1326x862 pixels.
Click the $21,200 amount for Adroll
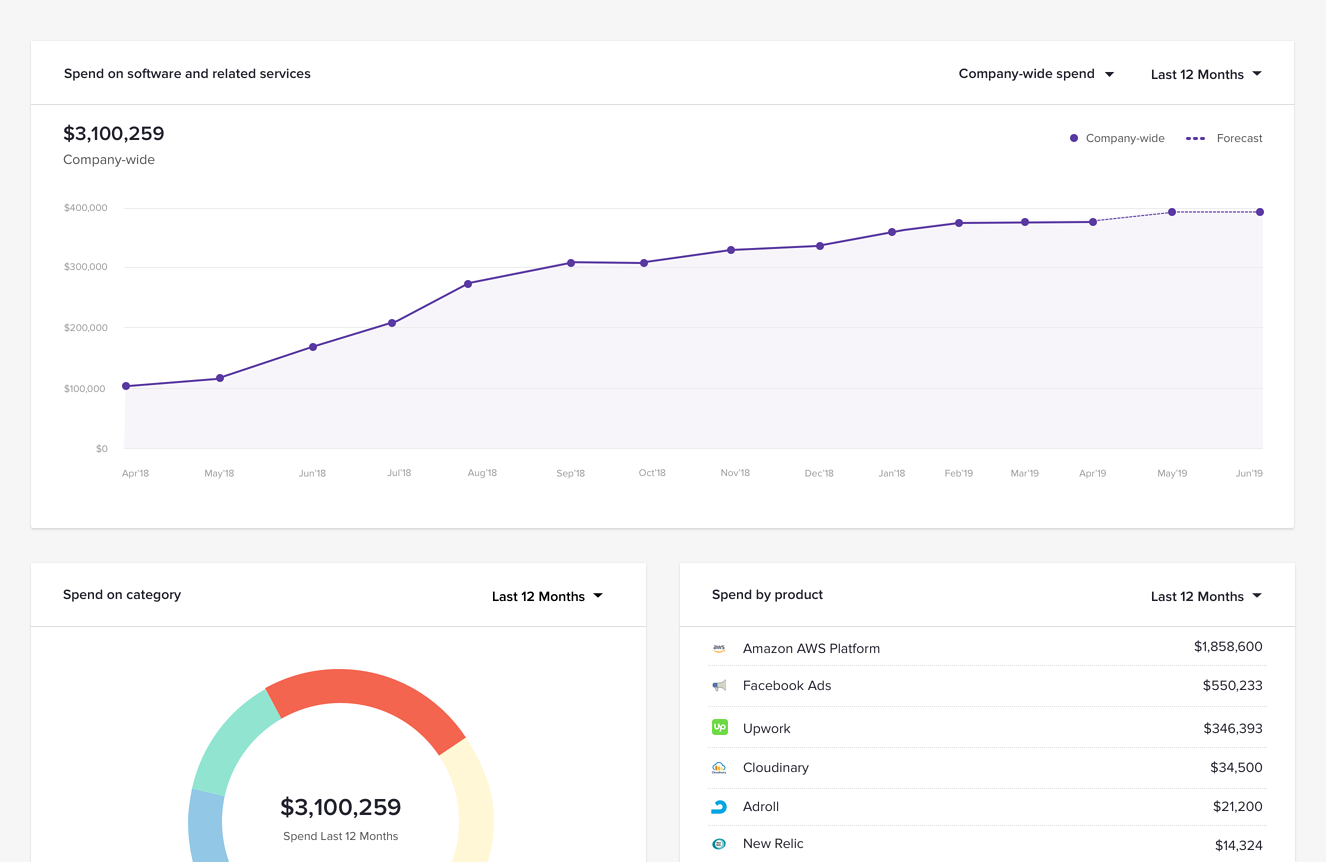coord(1236,807)
